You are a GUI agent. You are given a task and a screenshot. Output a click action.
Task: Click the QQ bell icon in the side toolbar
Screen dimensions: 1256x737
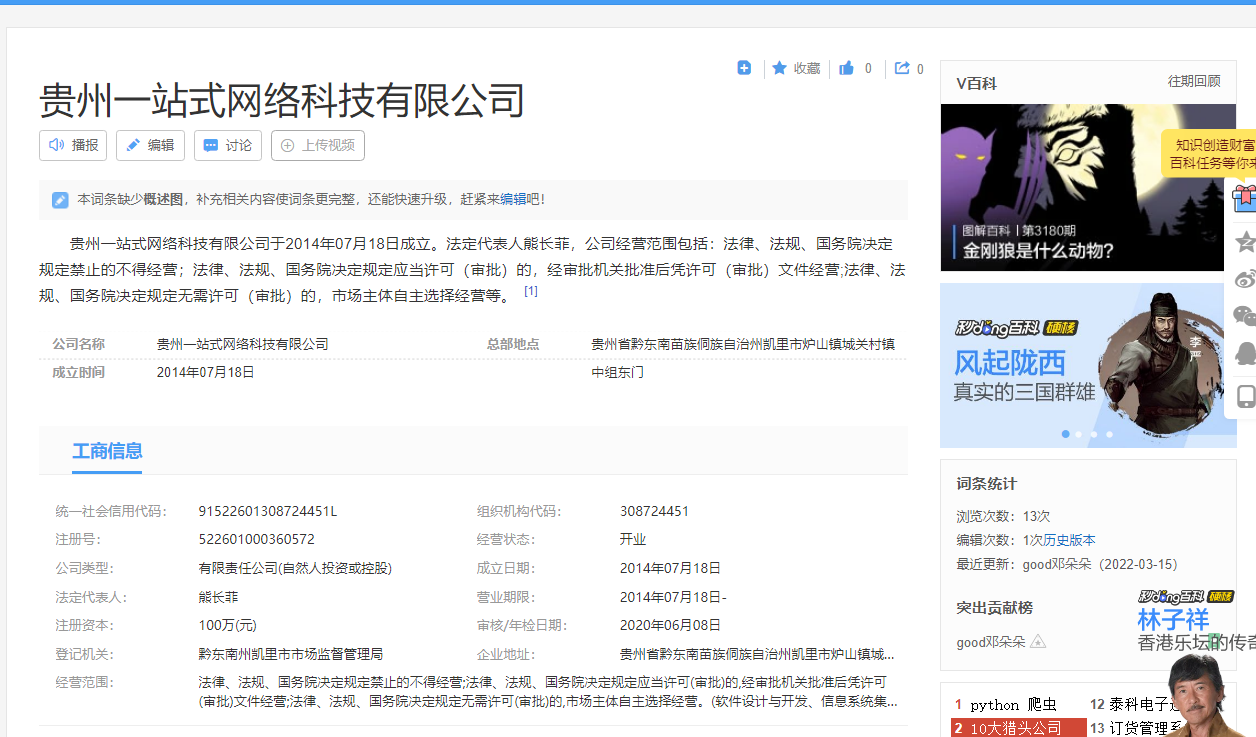tap(1246, 353)
